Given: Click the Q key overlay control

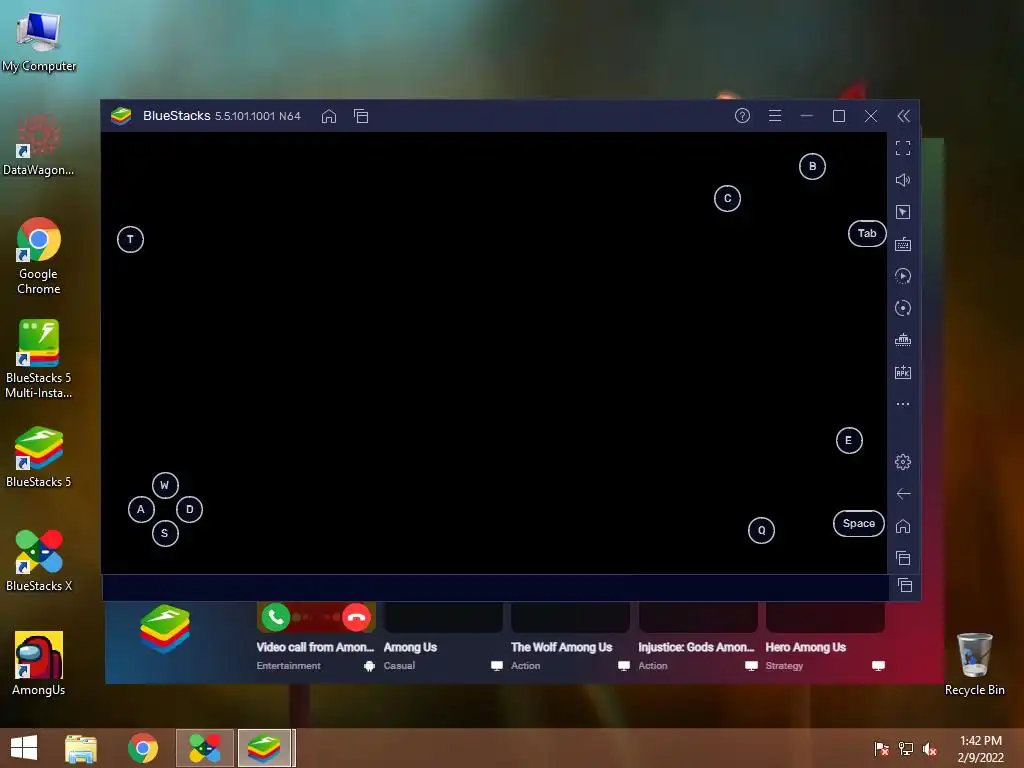Looking at the screenshot, I should pyautogui.click(x=761, y=530).
